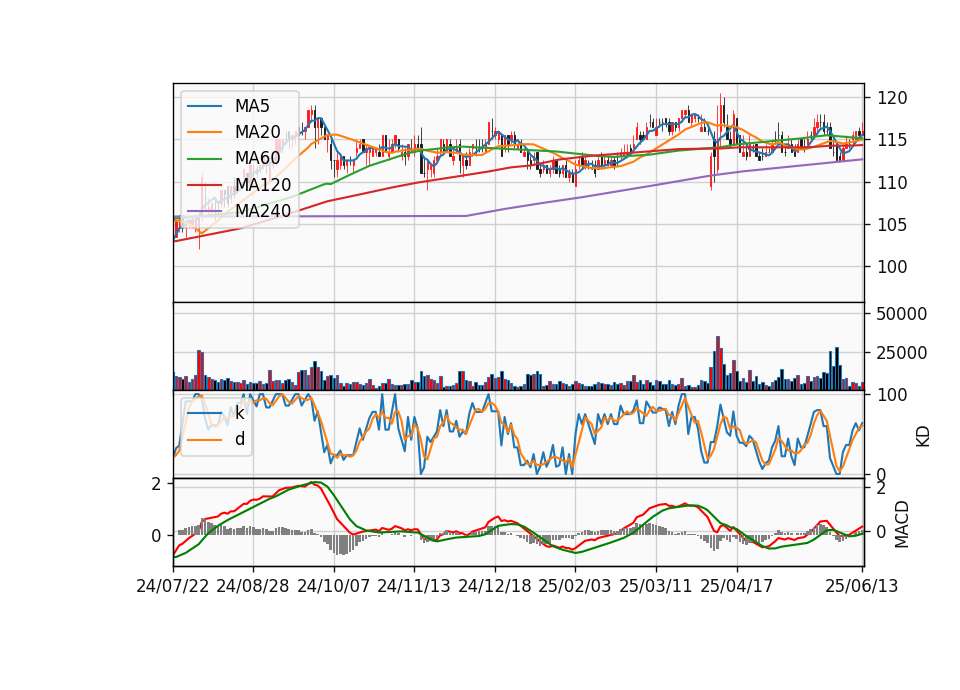Viewport: 960px width, 690px height.
Task: Click the blue MA5 legend line sample
Action: coord(204,106)
